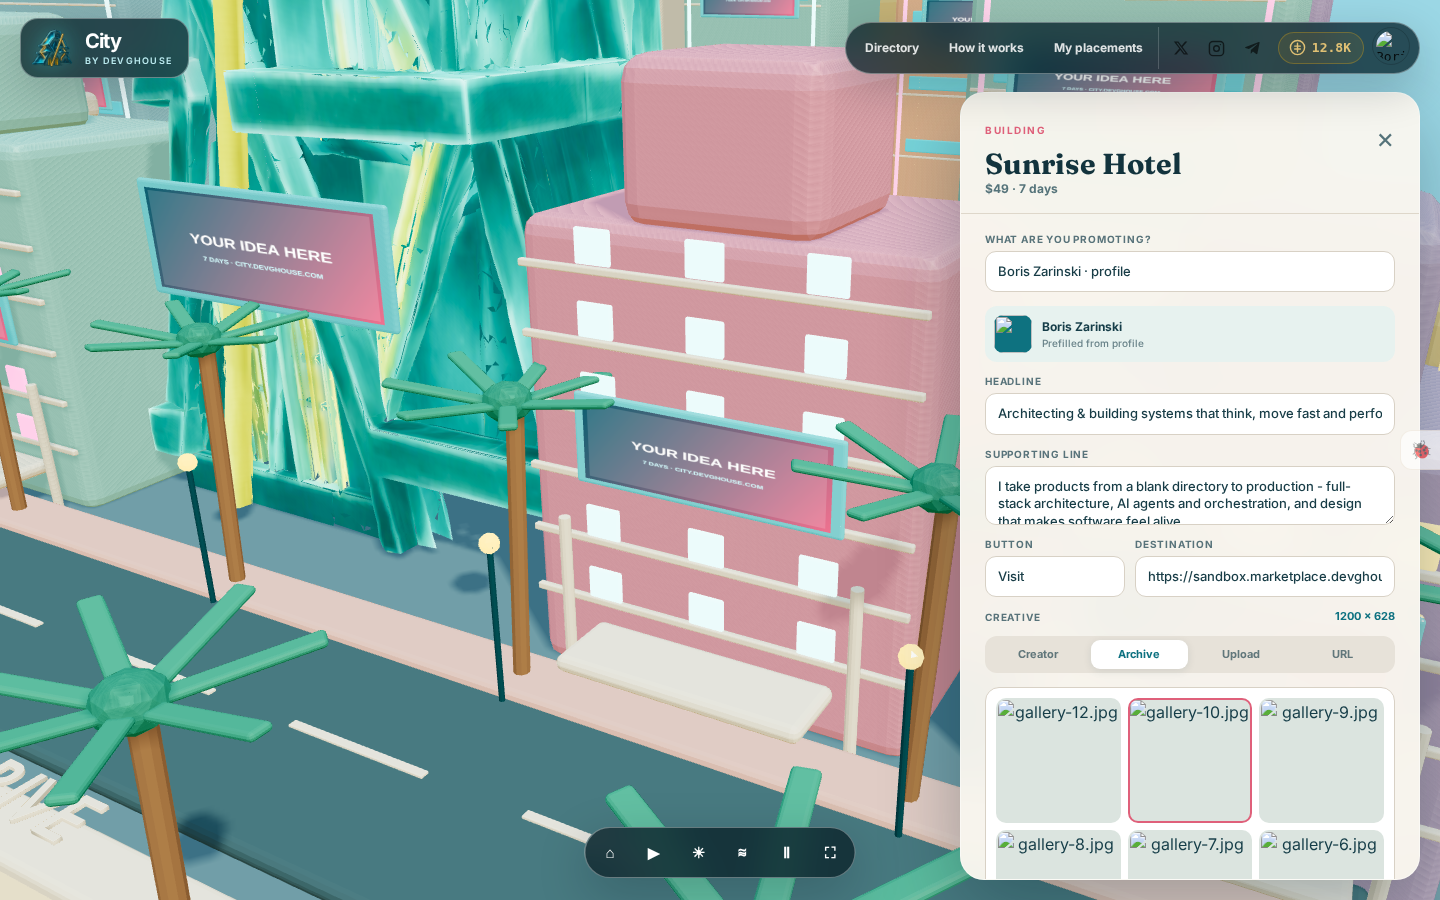Click the Button label field containing Visit
This screenshot has height=900, width=1440.
[1055, 577]
